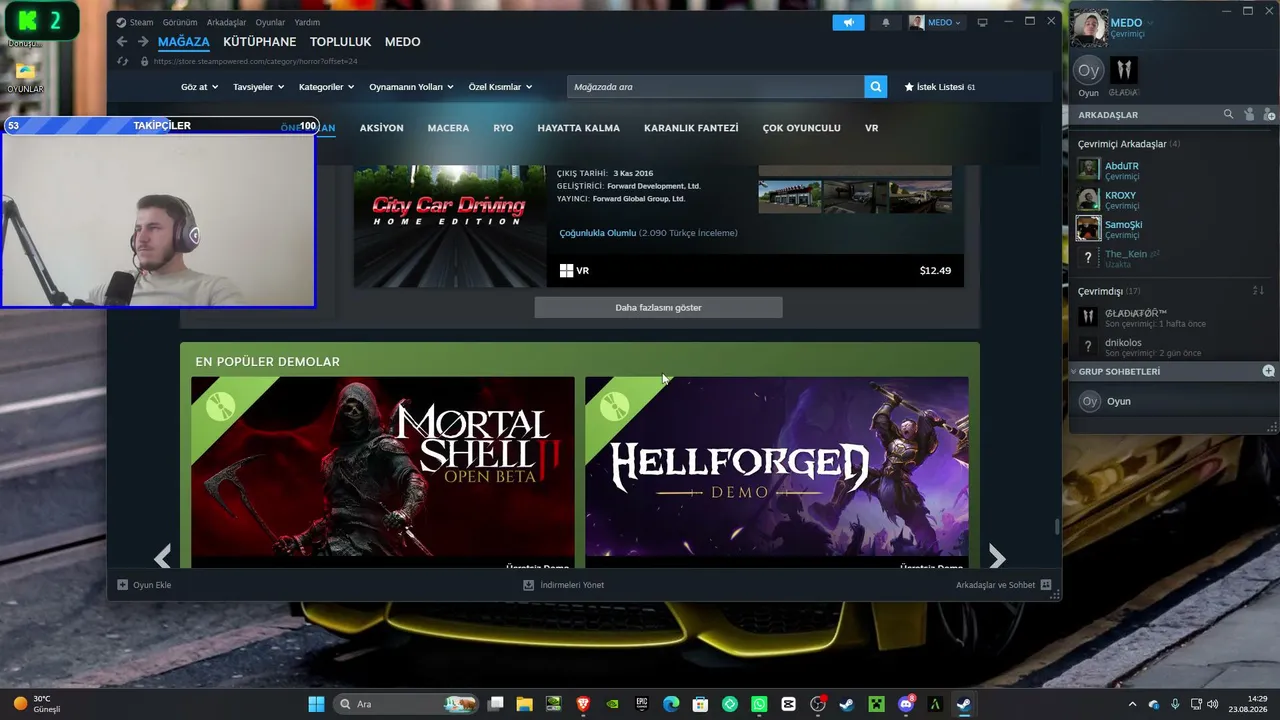Select the VR category tab
This screenshot has height=720, width=1280.
tap(872, 128)
